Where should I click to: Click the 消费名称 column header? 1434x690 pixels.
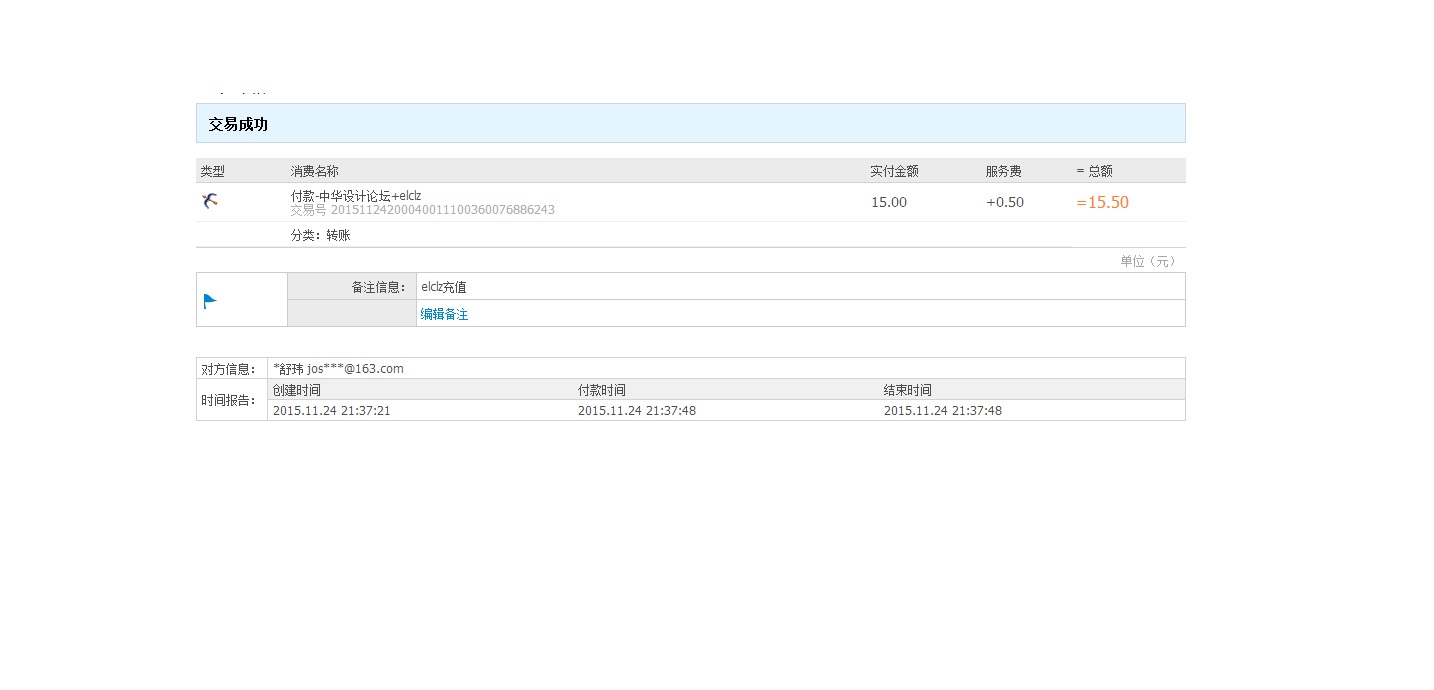tap(314, 171)
